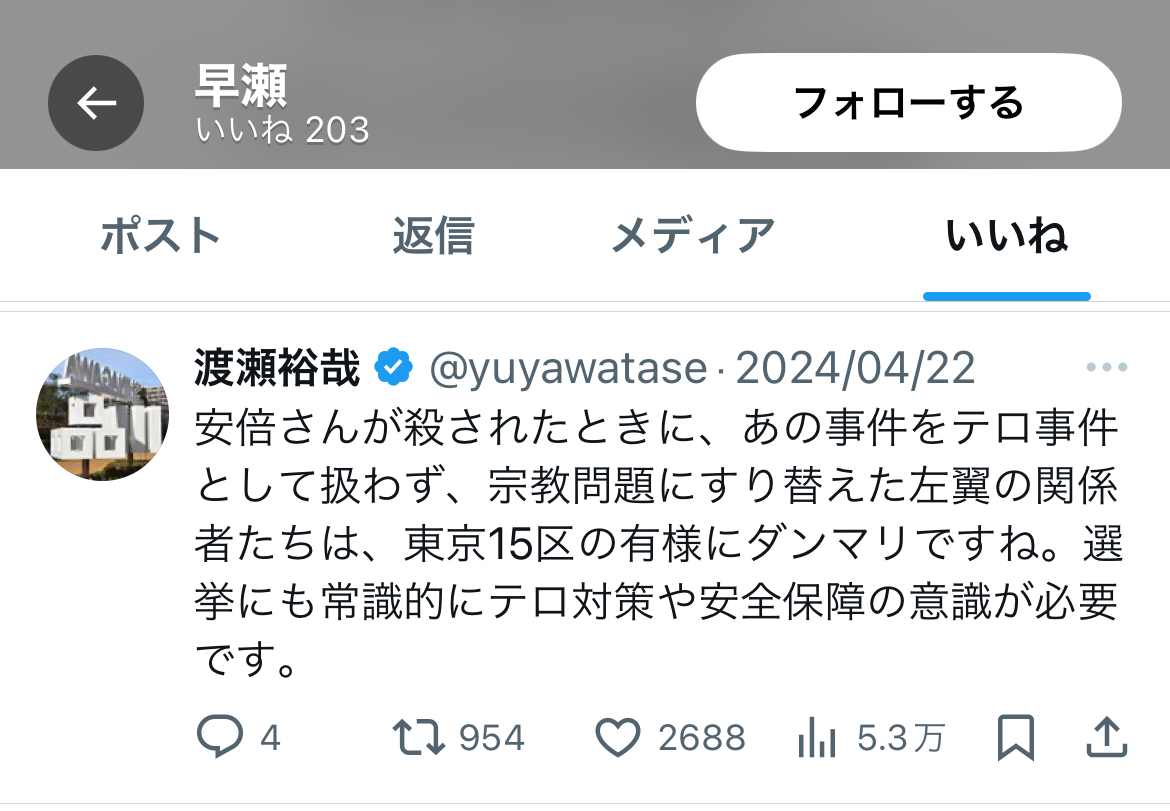Go back using the arrow button
This screenshot has height=811, width=1170.
click(x=96, y=103)
